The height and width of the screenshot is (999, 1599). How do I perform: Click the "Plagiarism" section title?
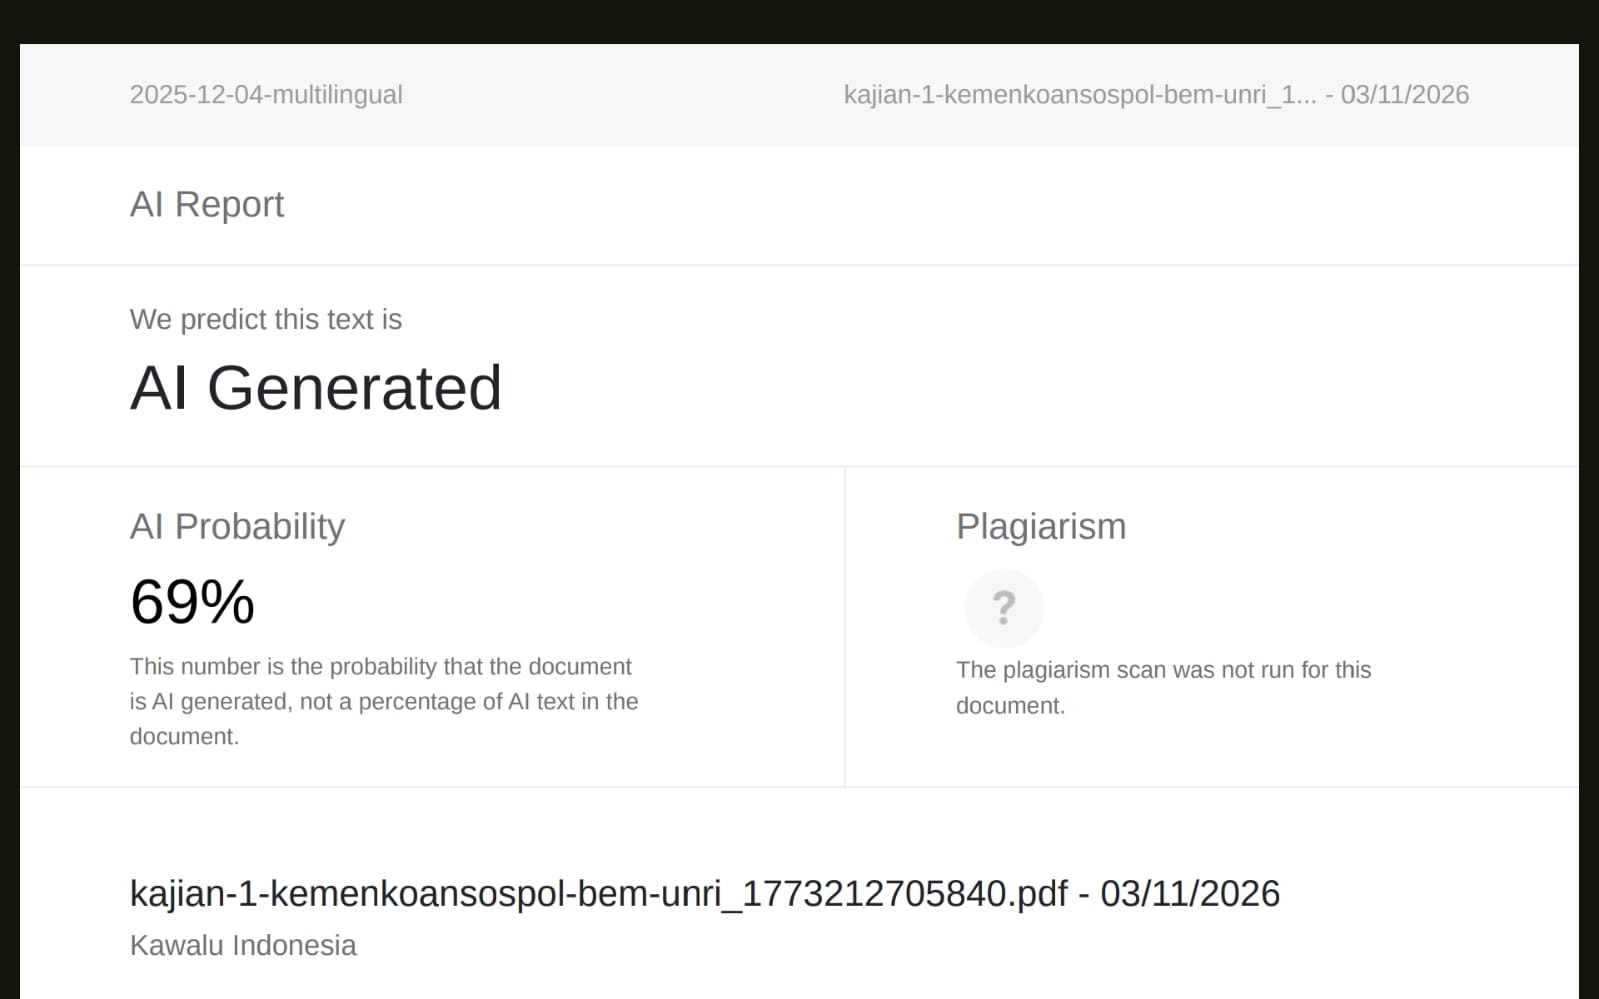point(1040,526)
